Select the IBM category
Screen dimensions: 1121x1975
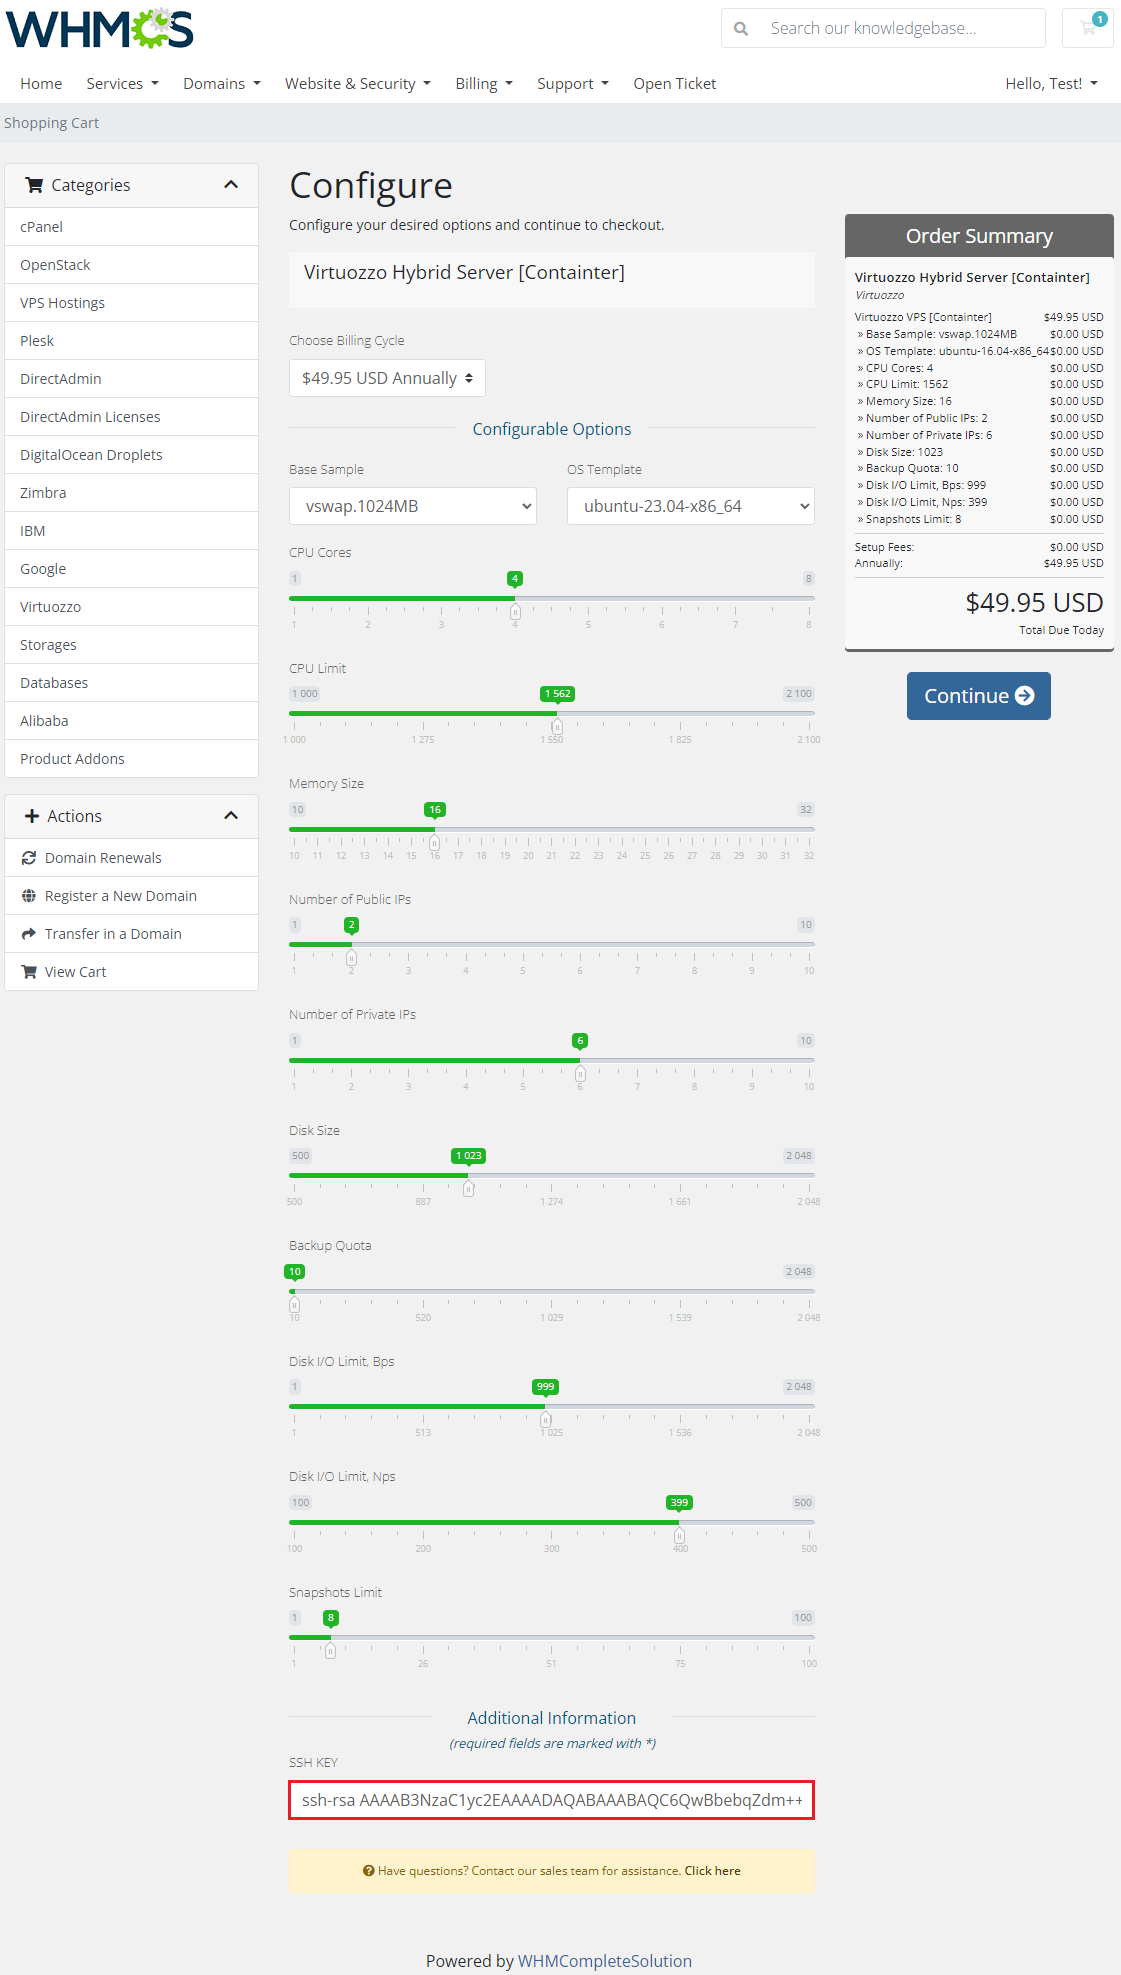(132, 531)
